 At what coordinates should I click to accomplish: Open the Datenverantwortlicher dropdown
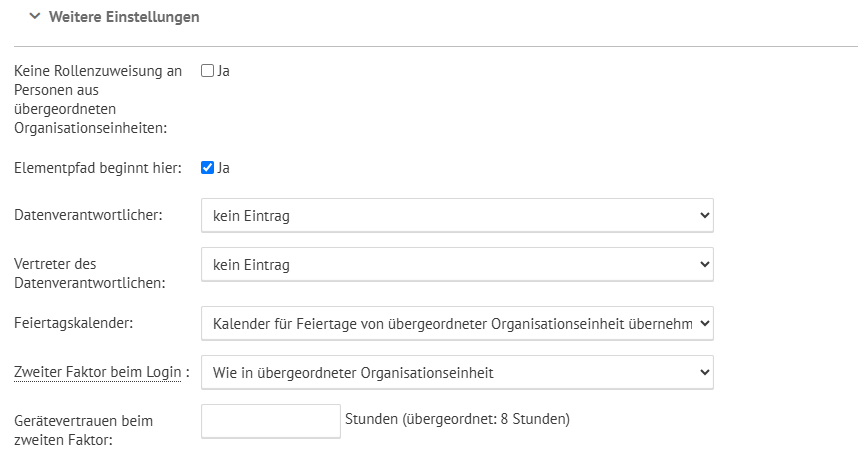click(x=457, y=216)
